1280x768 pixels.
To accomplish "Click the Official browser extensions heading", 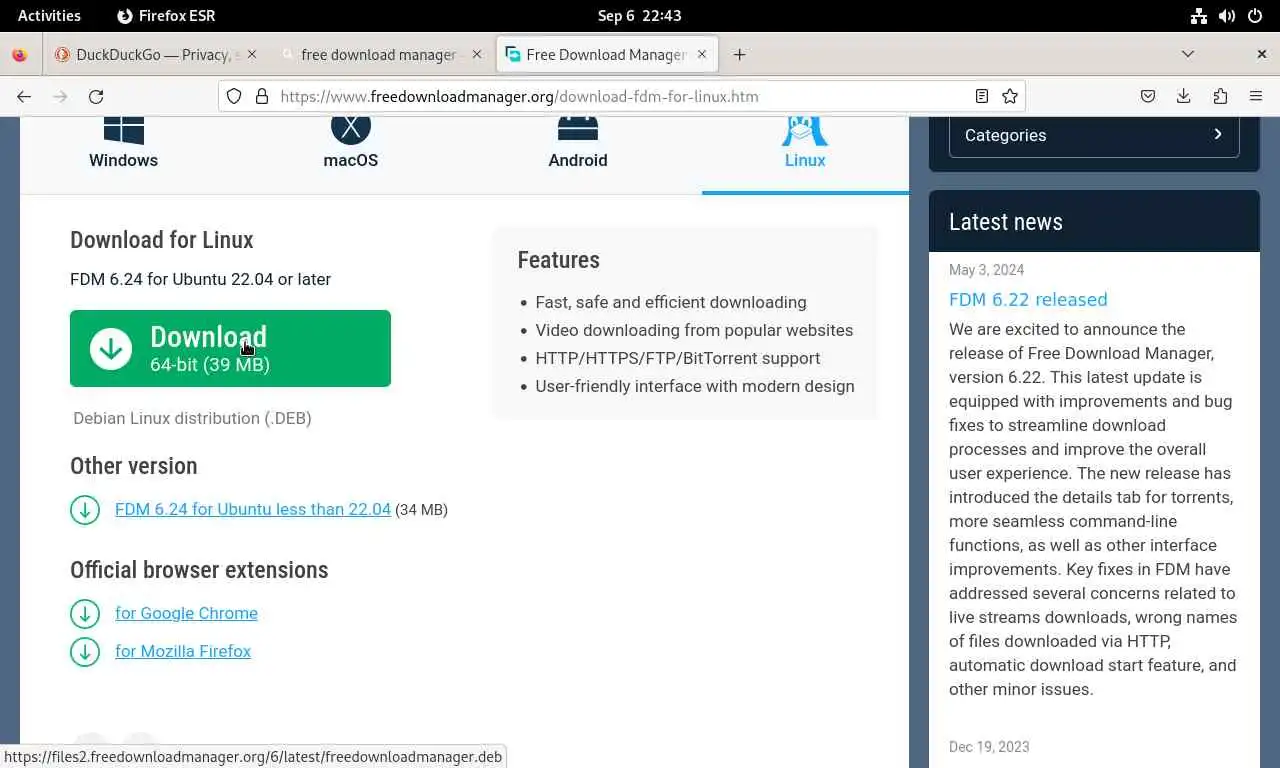I will [x=199, y=570].
